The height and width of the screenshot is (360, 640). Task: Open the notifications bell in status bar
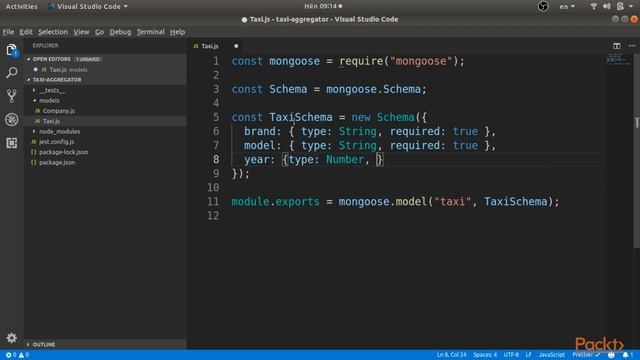click(x=627, y=355)
